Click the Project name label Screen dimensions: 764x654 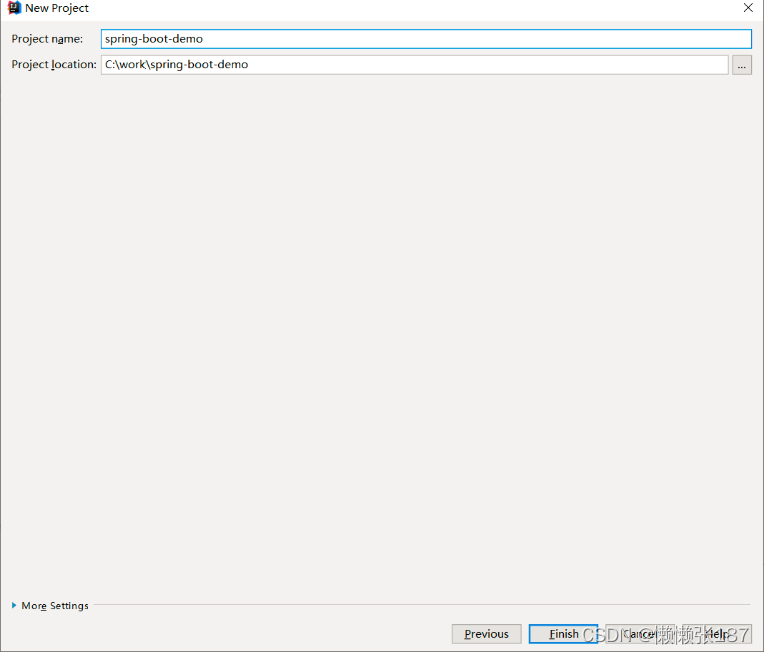[47, 39]
